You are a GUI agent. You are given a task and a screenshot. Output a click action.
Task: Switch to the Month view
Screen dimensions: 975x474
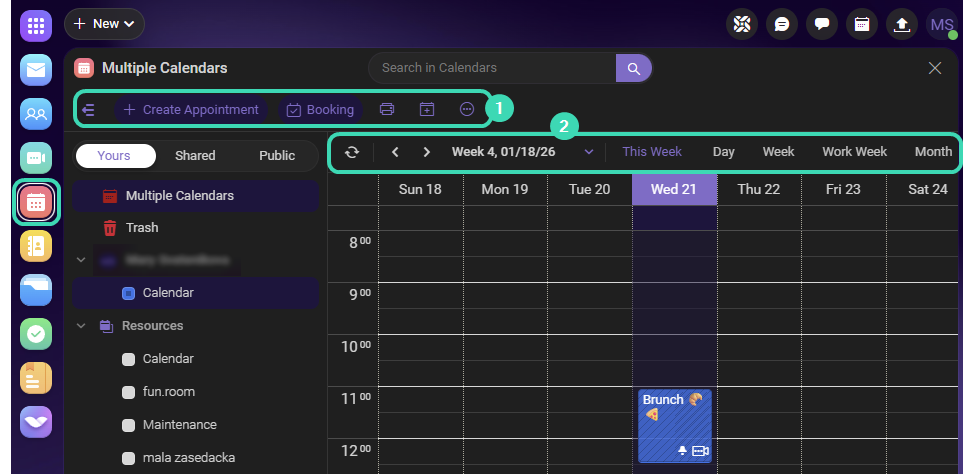tap(932, 152)
